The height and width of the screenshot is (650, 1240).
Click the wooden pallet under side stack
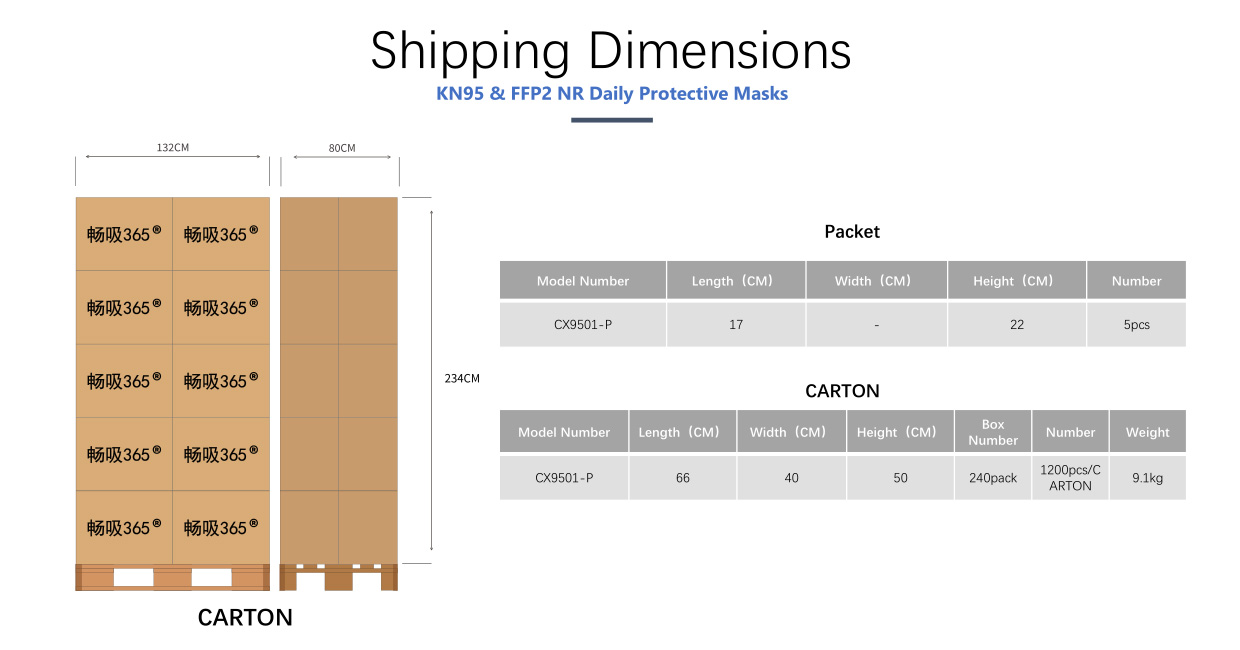click(x=339, y=577)
